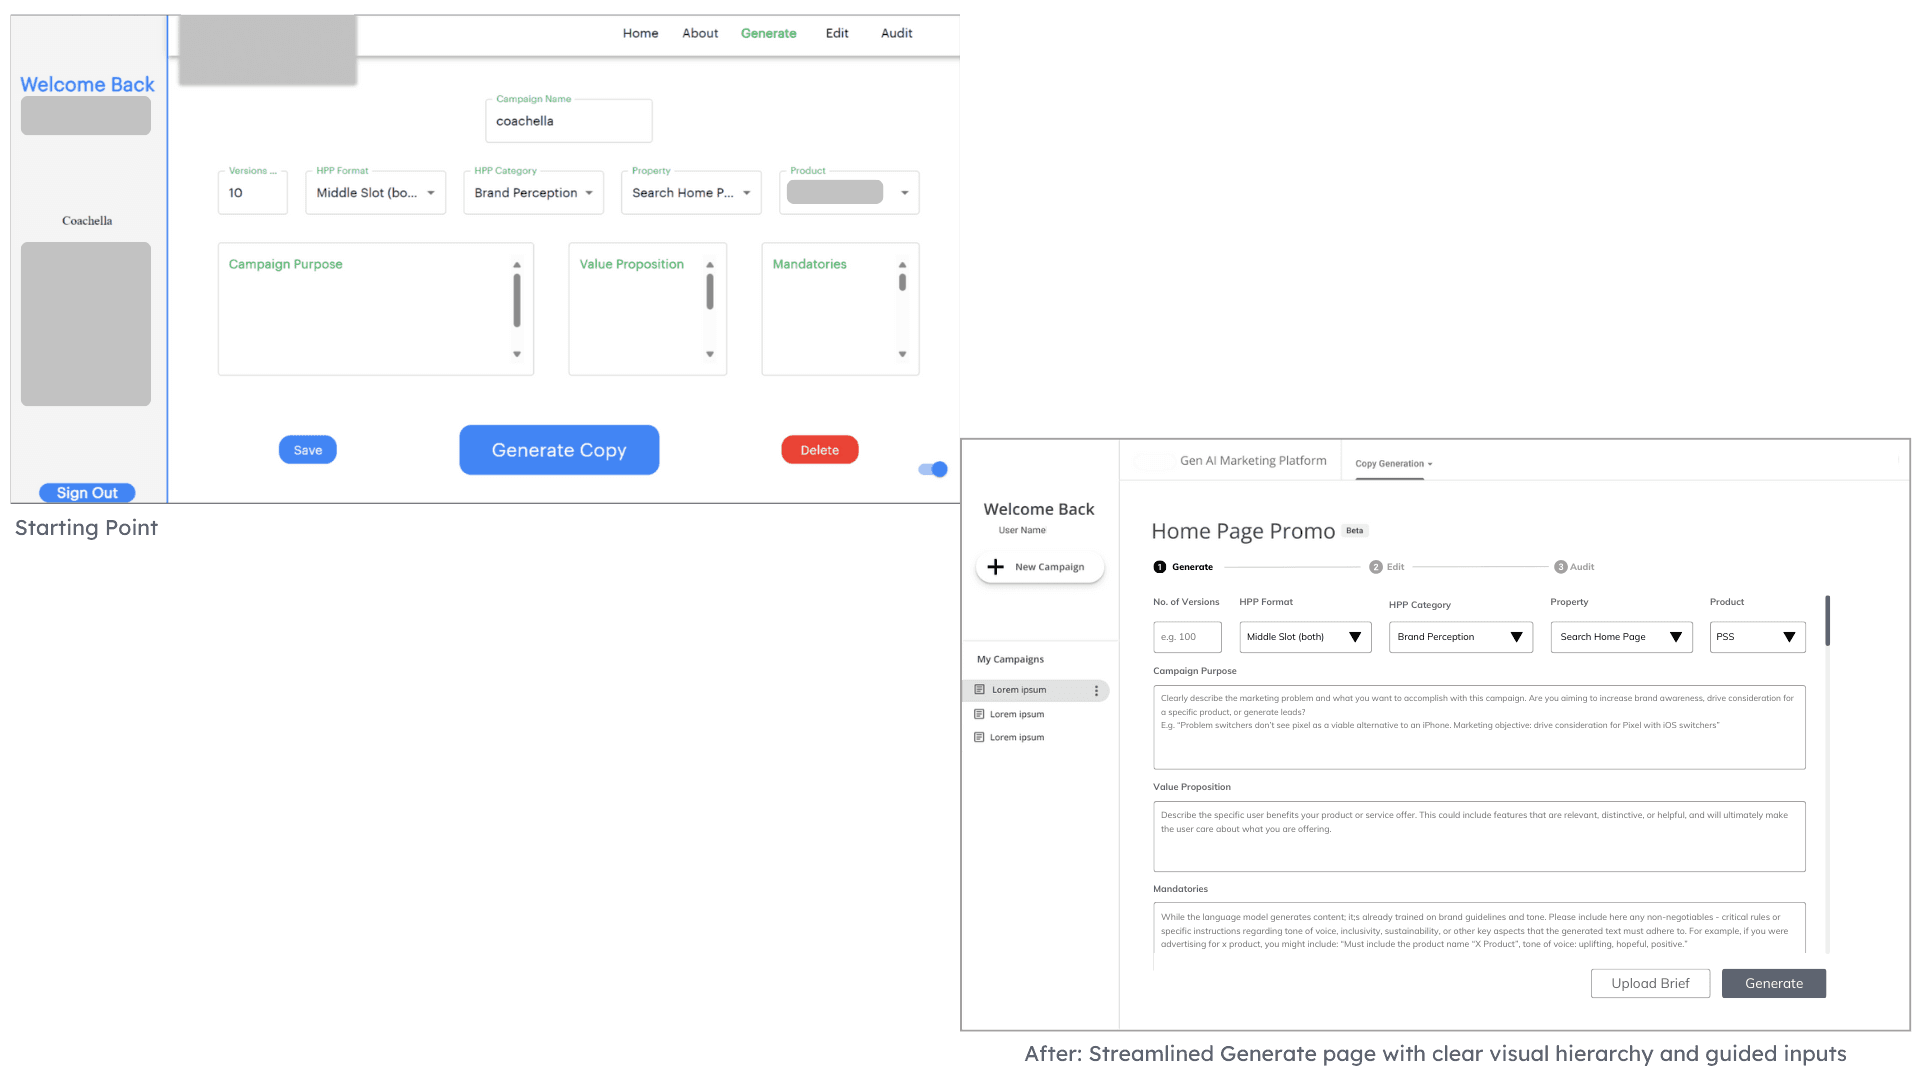Toggle the blue switch near Delete button
The height and width of the screenshot is (1080, 1920).
click(x=933, y=469)
